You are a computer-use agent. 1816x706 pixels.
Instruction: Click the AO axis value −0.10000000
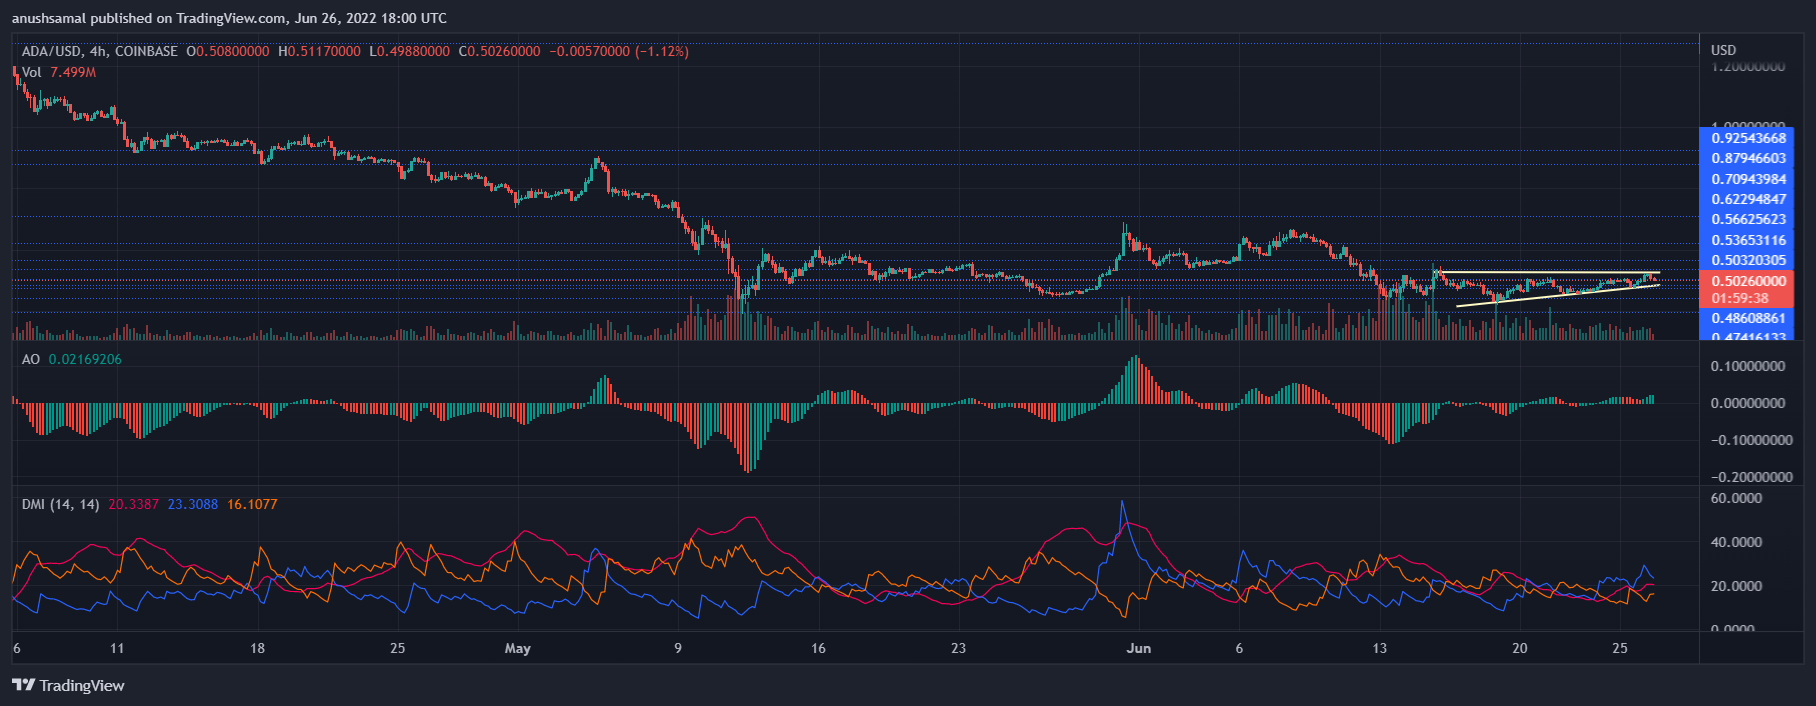click(1751, 440)
